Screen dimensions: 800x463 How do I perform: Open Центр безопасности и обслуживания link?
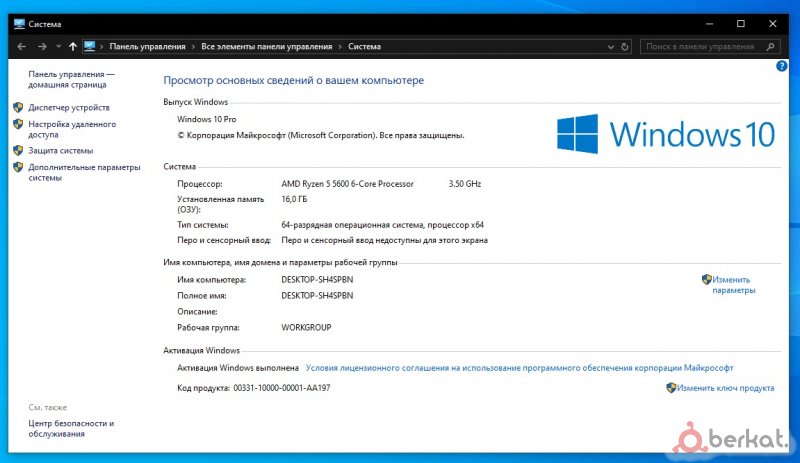point(71,428)
